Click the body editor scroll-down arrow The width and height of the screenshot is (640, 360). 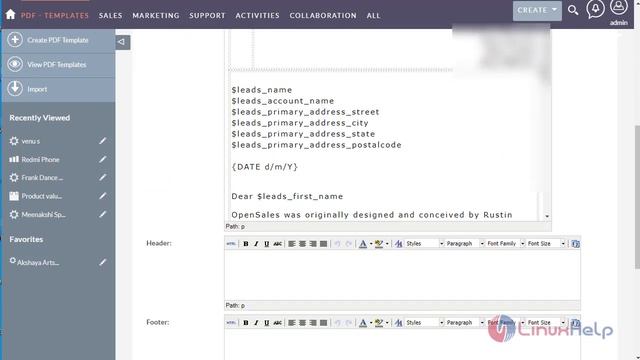[x=547, y=216]
